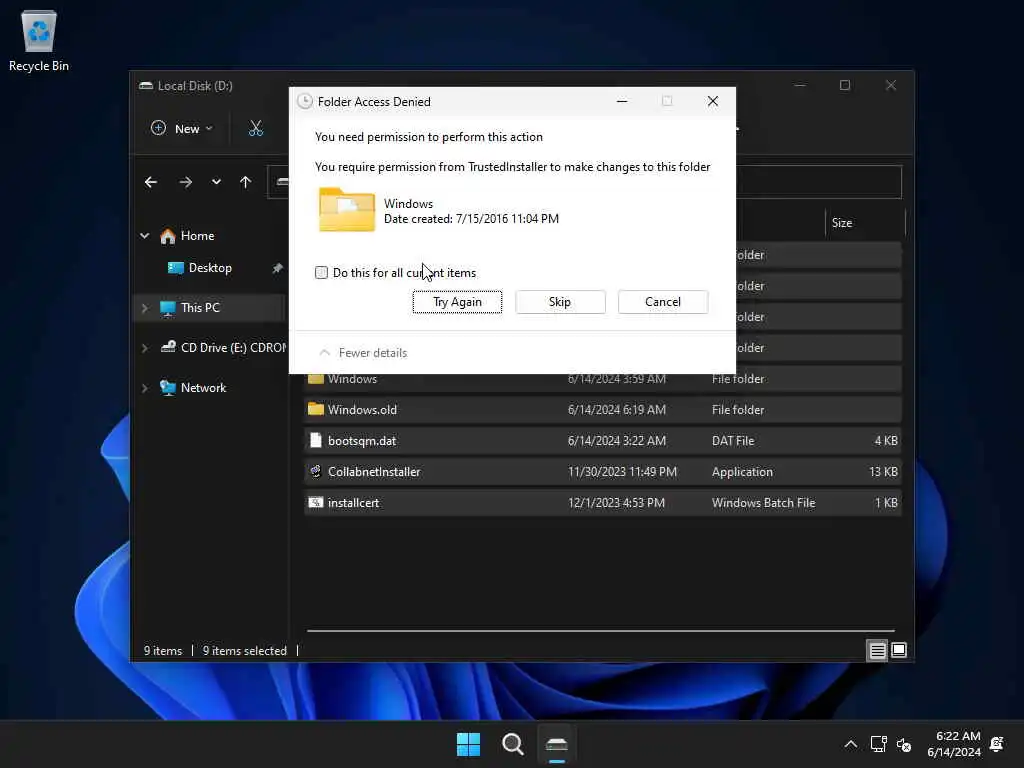Click 'File folder' type cell of Windows.old
The width and height of the screenshot is (1024, 768).
(x=737, y=409)
